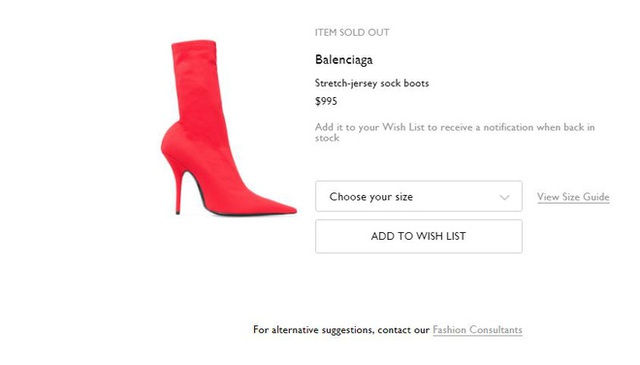This screenshot has width=640, height=365.
Task: Click the 'Choose your size' placeholder text
Action: (371, 197)
